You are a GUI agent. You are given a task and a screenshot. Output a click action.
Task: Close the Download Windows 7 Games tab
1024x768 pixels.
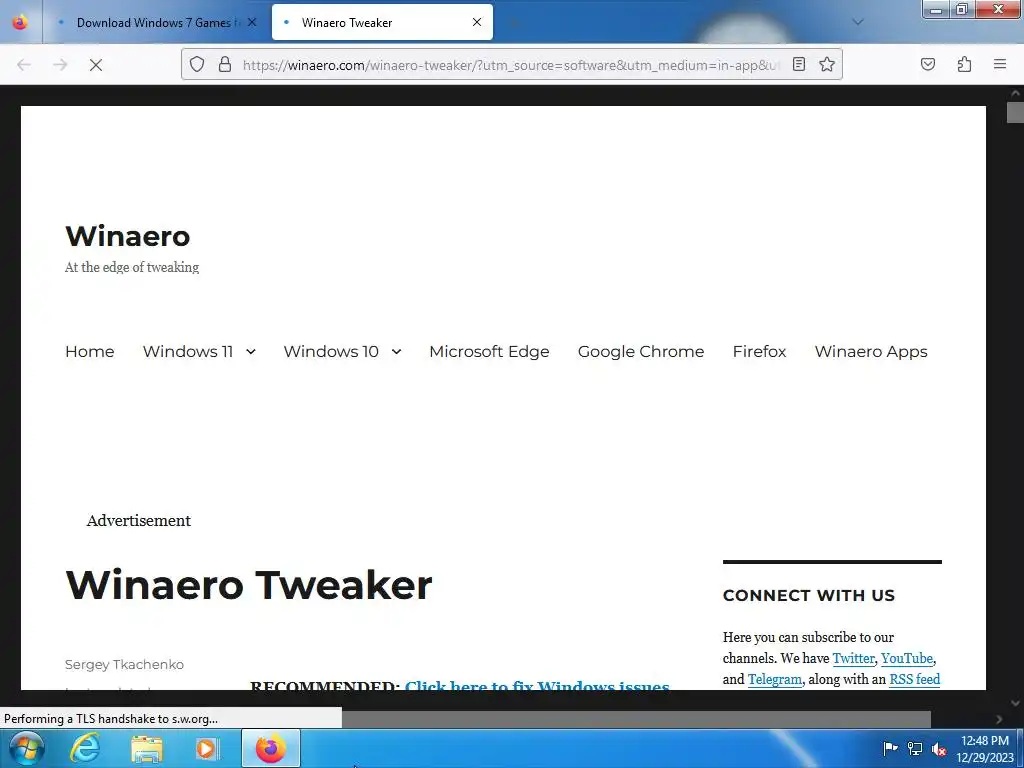(x=252, y=22)
